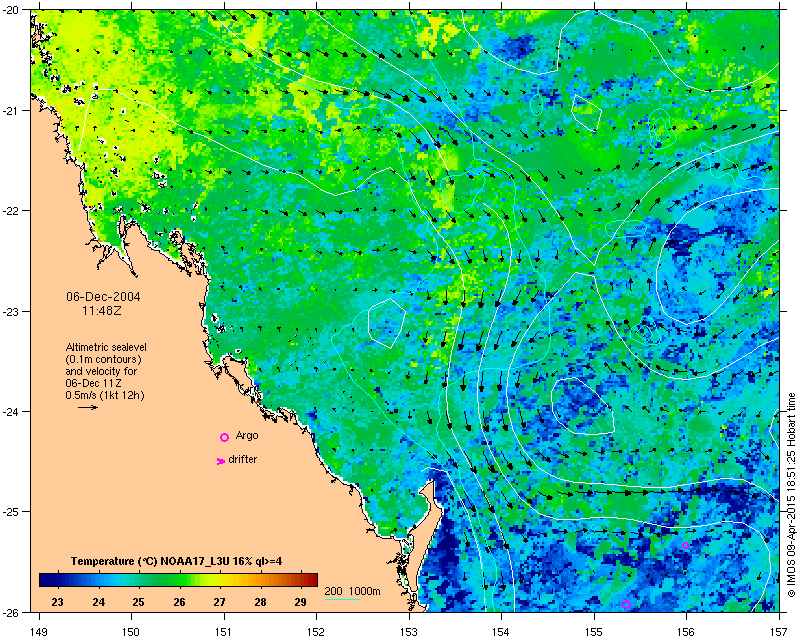Click the date label 06-Dec-2004
The image size is (800, 640).
point(104,297)
